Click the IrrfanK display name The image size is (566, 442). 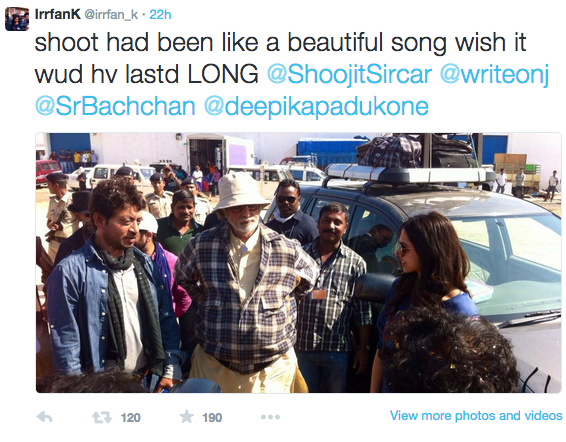(57, 14)
